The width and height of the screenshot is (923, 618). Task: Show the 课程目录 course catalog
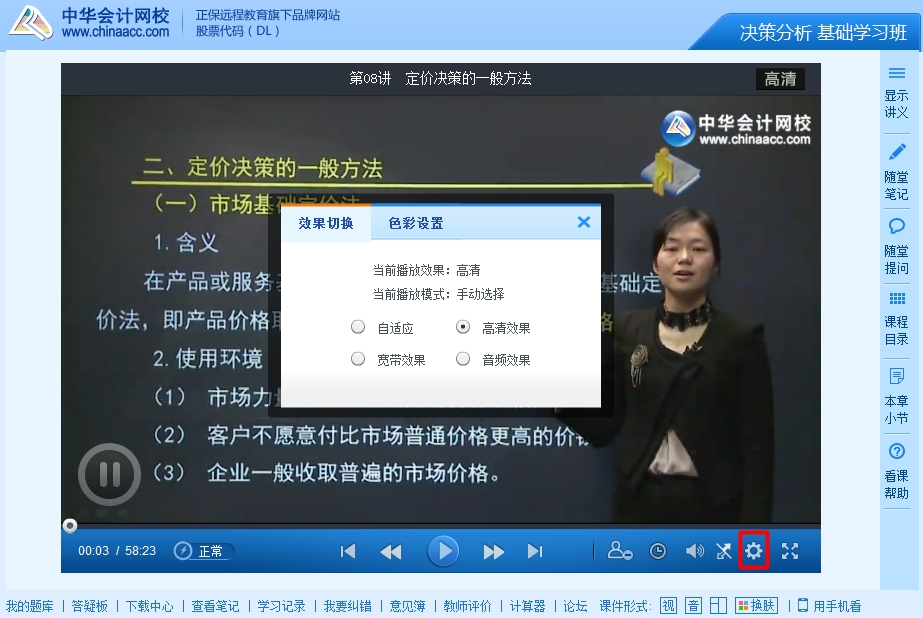click(x=897, y=319)
